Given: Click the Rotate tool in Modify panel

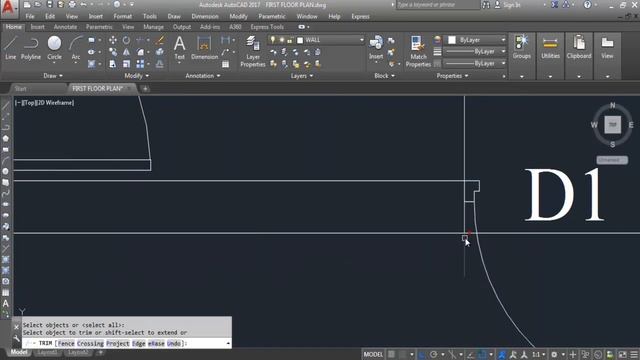Looking at the screenshot, I should [127, 40].
